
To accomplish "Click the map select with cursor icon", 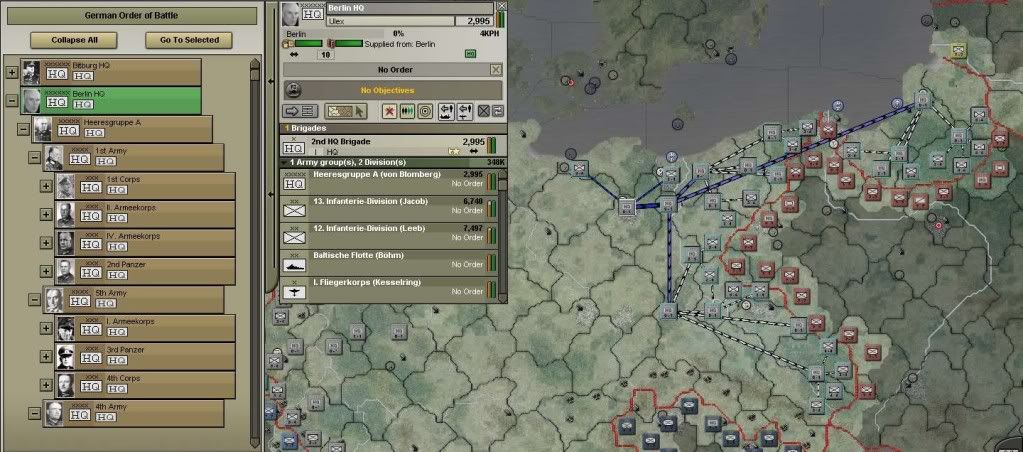I will (346, 111).
